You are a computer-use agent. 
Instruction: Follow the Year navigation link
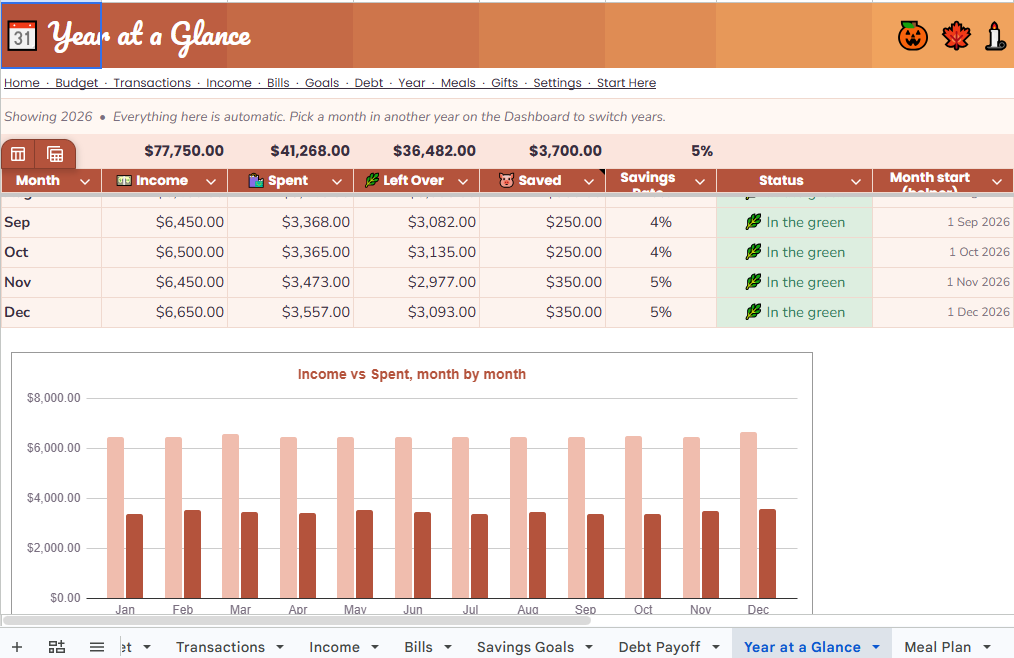412,83
